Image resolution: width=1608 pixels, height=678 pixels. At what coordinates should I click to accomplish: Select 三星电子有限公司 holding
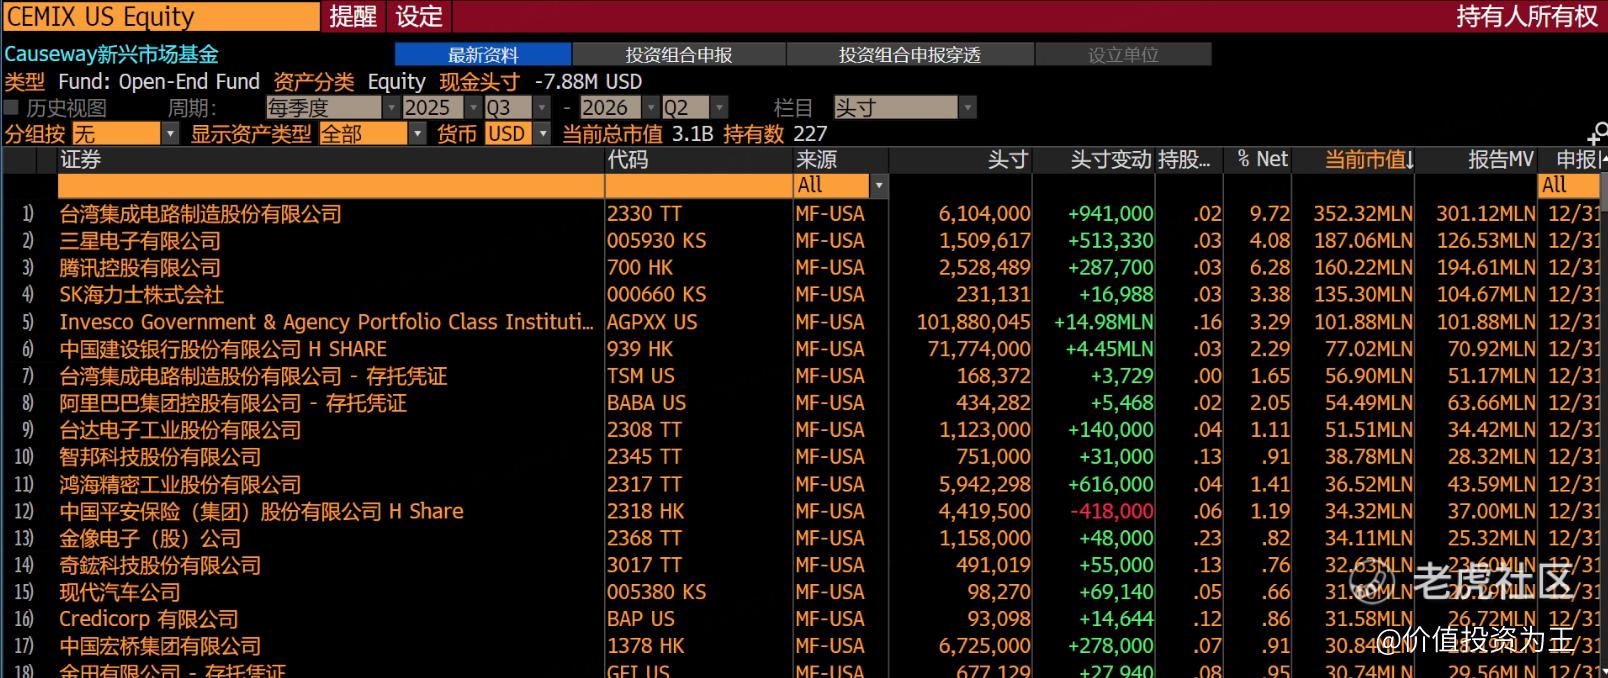click(x=140, y=240)
